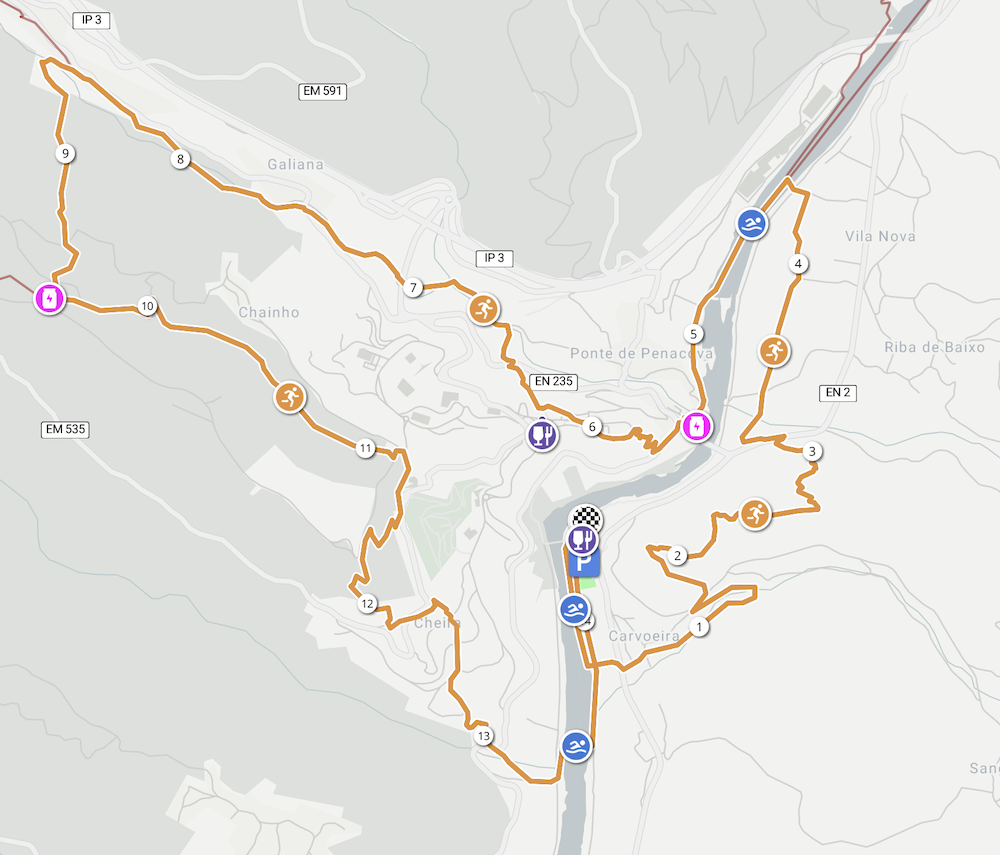Select kilometer marker 8 near Galiana
1000x855 pixels.
[180, 159]
